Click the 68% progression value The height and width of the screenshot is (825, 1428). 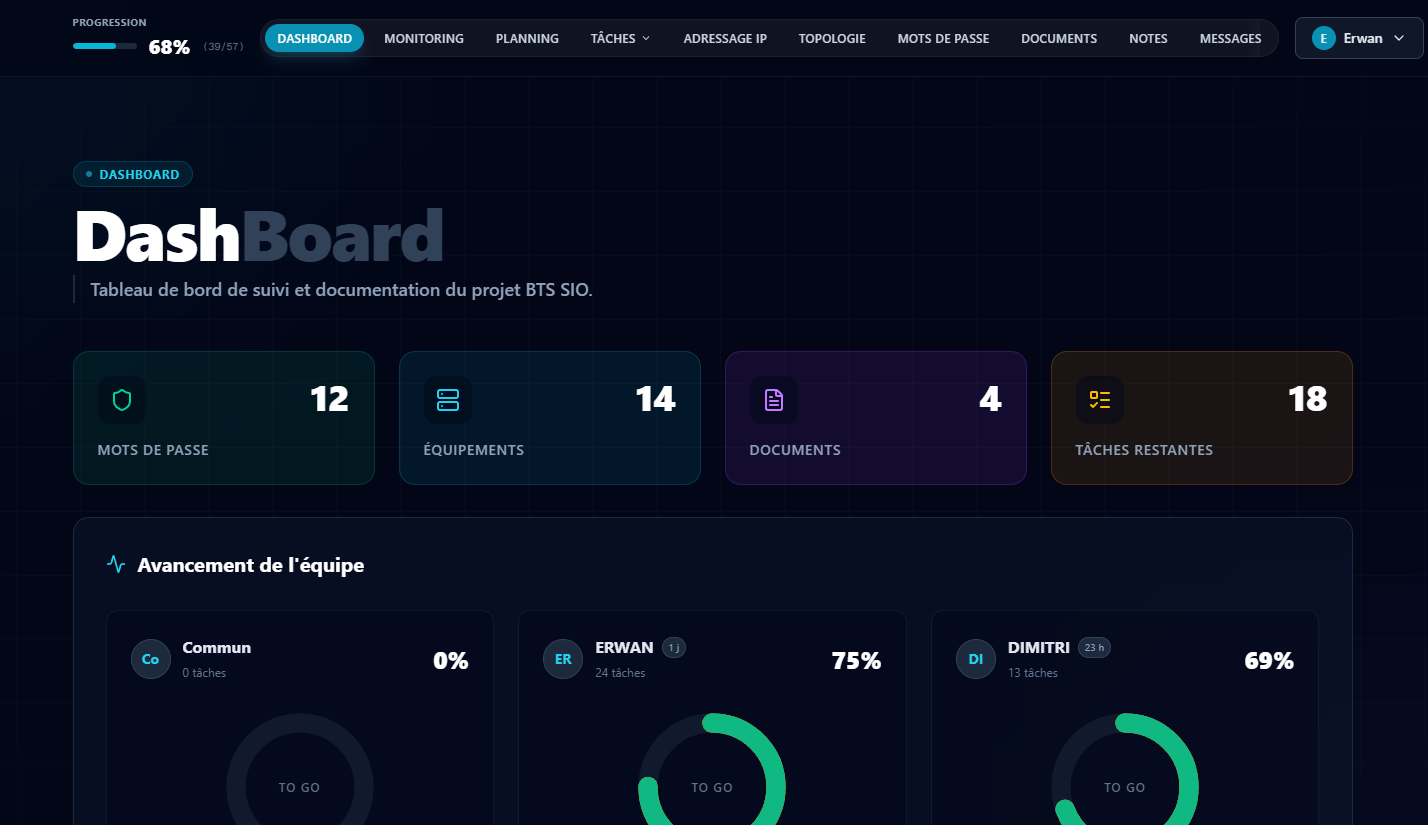[169, 47]
